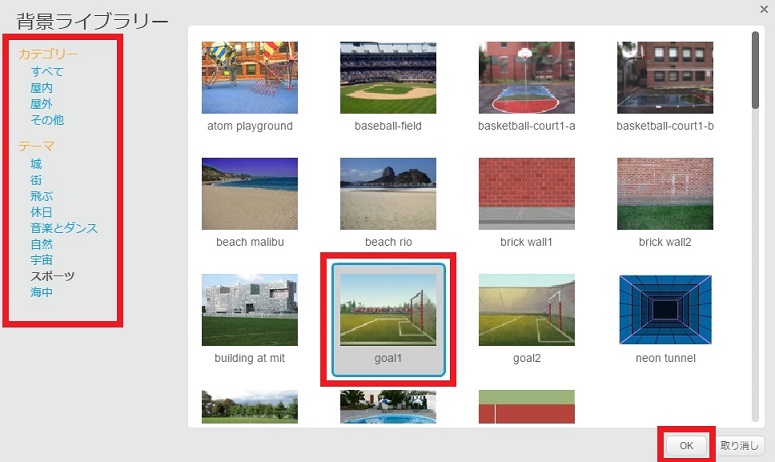The height and width of the screenshot is (462, 775).
Task: Select the その他 category
Action: [x=47, y=120]
